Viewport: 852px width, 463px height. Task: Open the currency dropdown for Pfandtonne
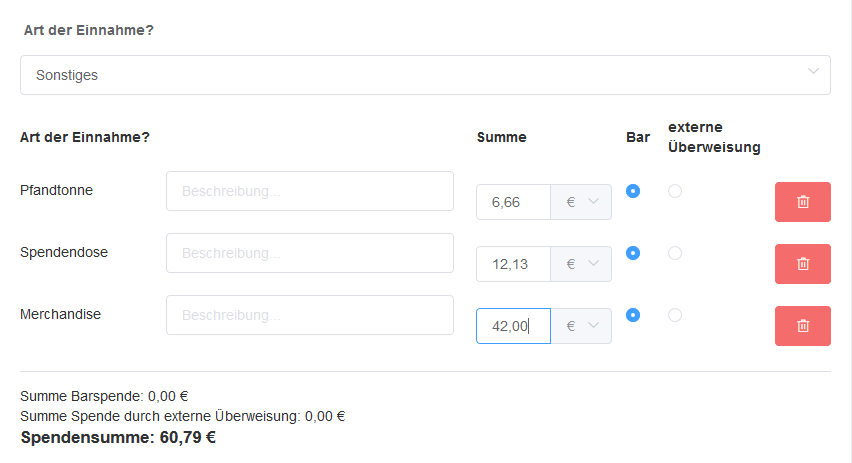[x=581, y=202]
